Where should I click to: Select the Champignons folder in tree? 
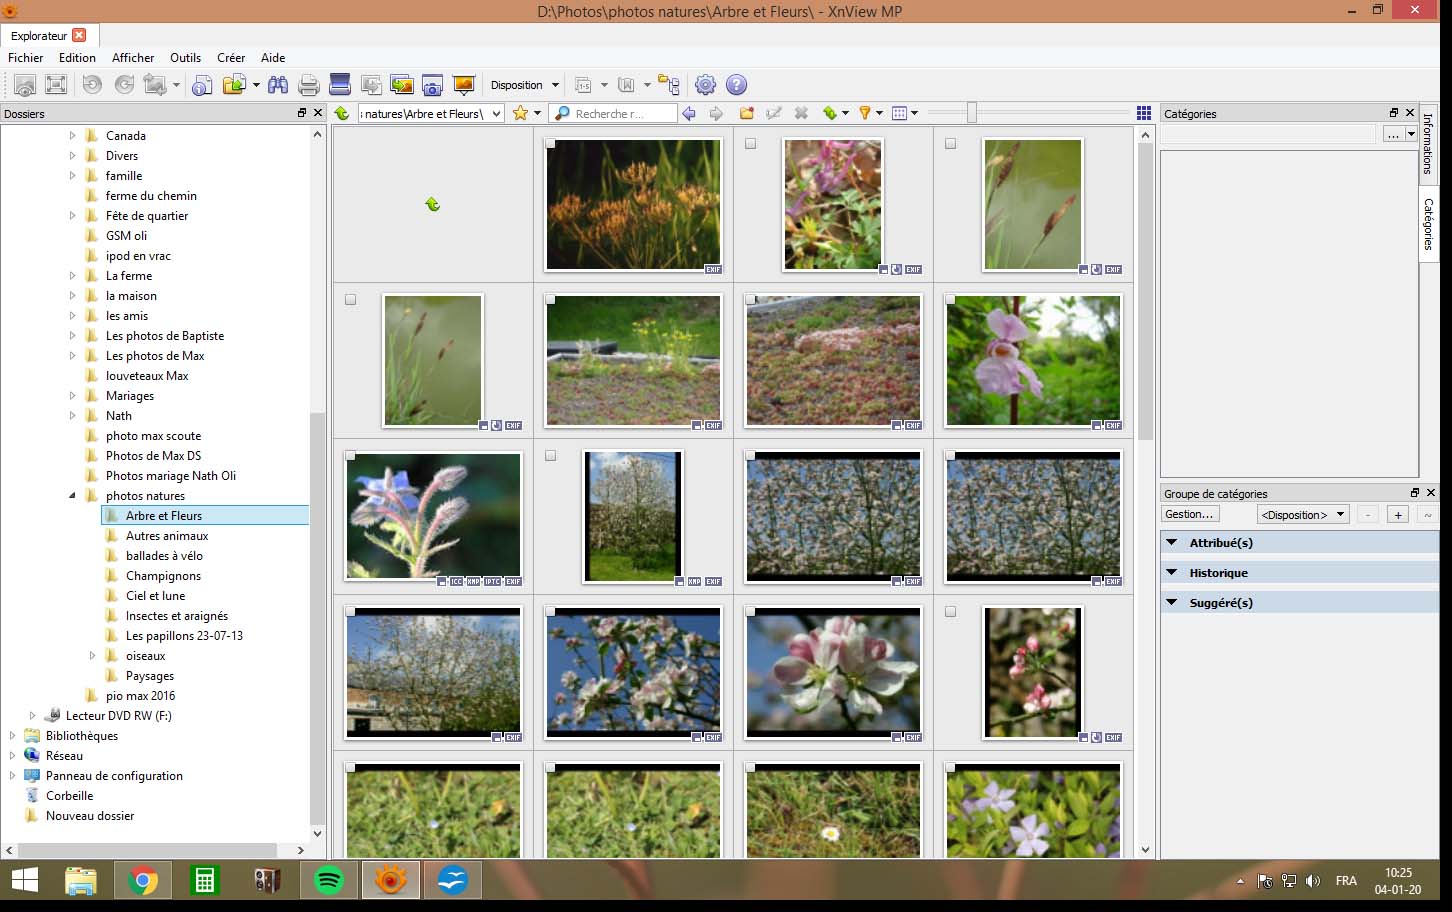(x=163, y=576)
